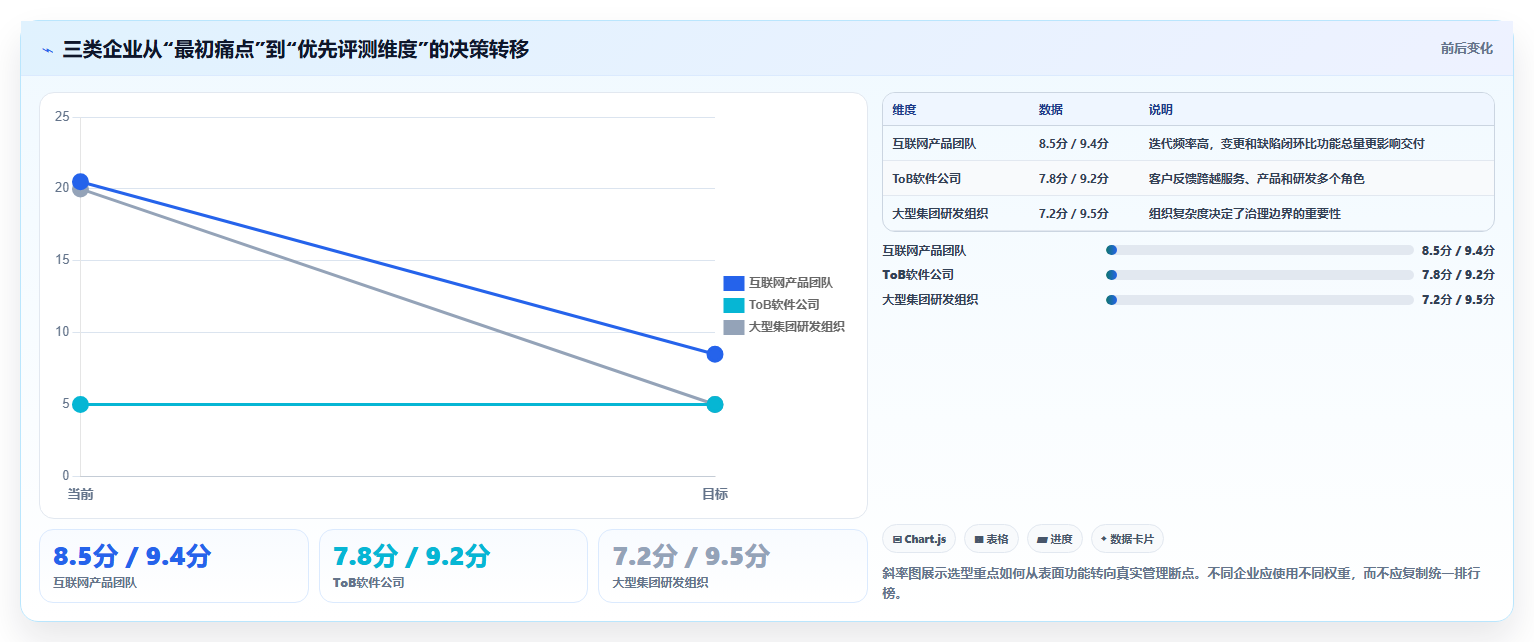Toggle 大型集团研发组织 legend color box
This screenshot has height=642, width=1534.
(734, 327)
